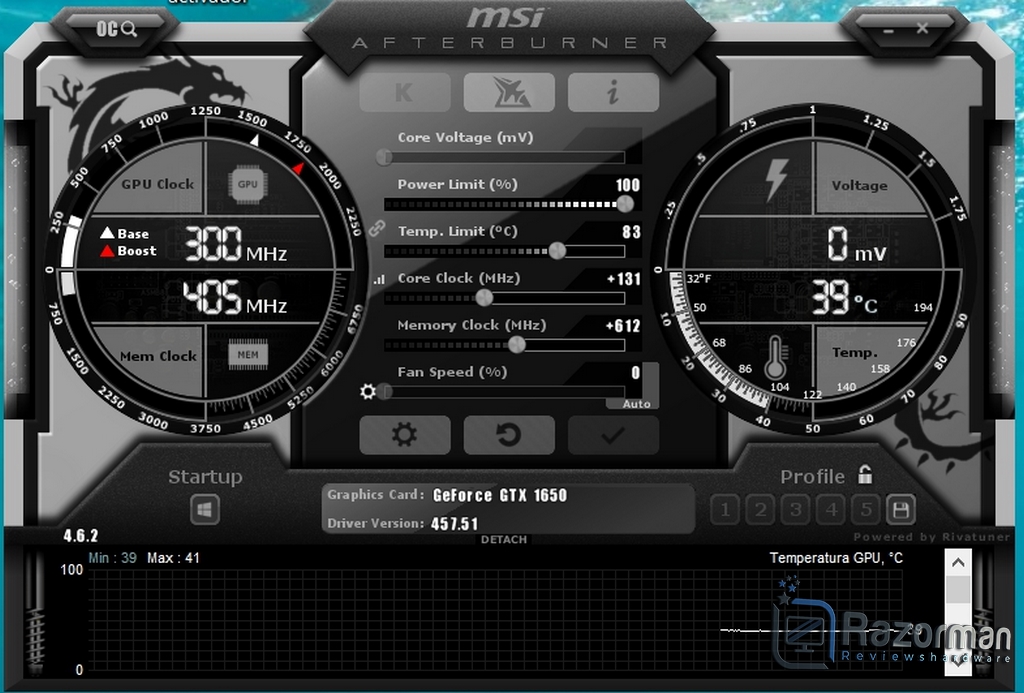Select profile slot 2

[760, 509]
